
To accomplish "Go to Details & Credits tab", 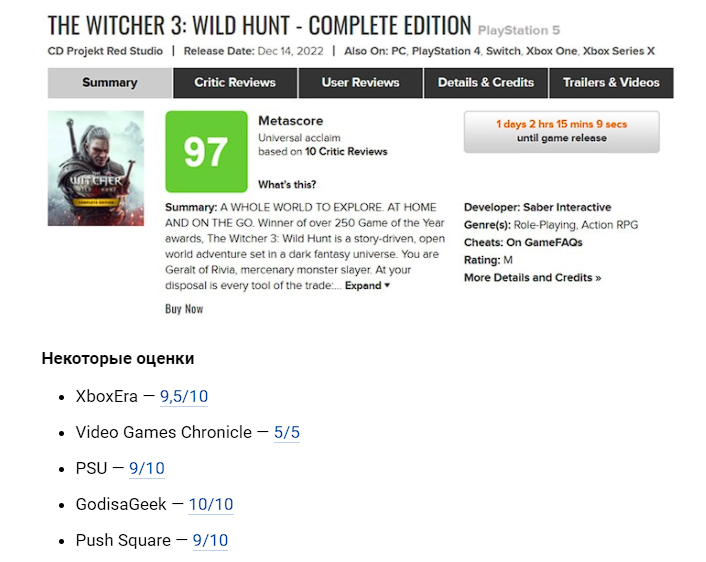I will pos(486,83).
